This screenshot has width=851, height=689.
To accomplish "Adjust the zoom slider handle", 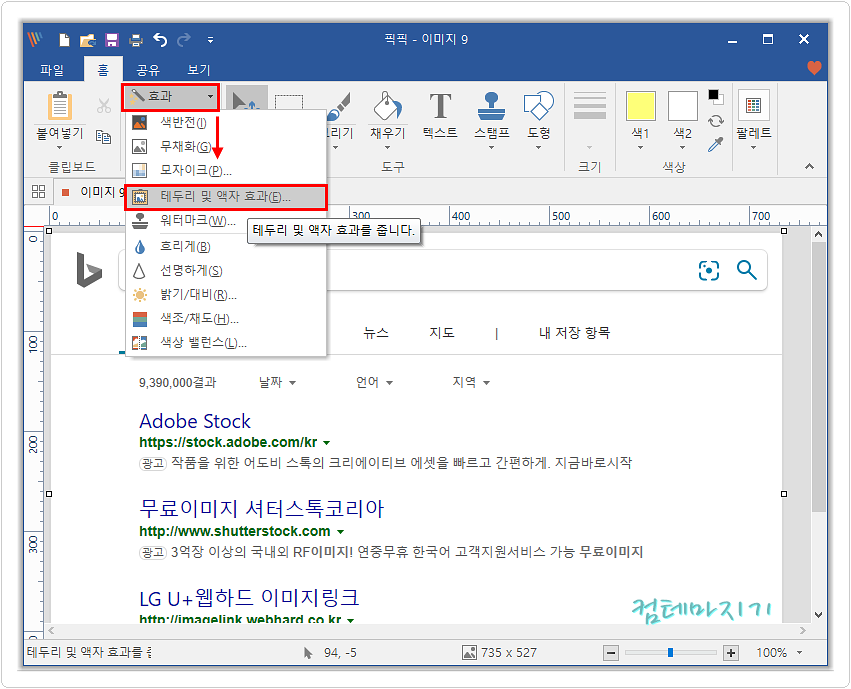I will pyautogui.click(x=670, y=652).
